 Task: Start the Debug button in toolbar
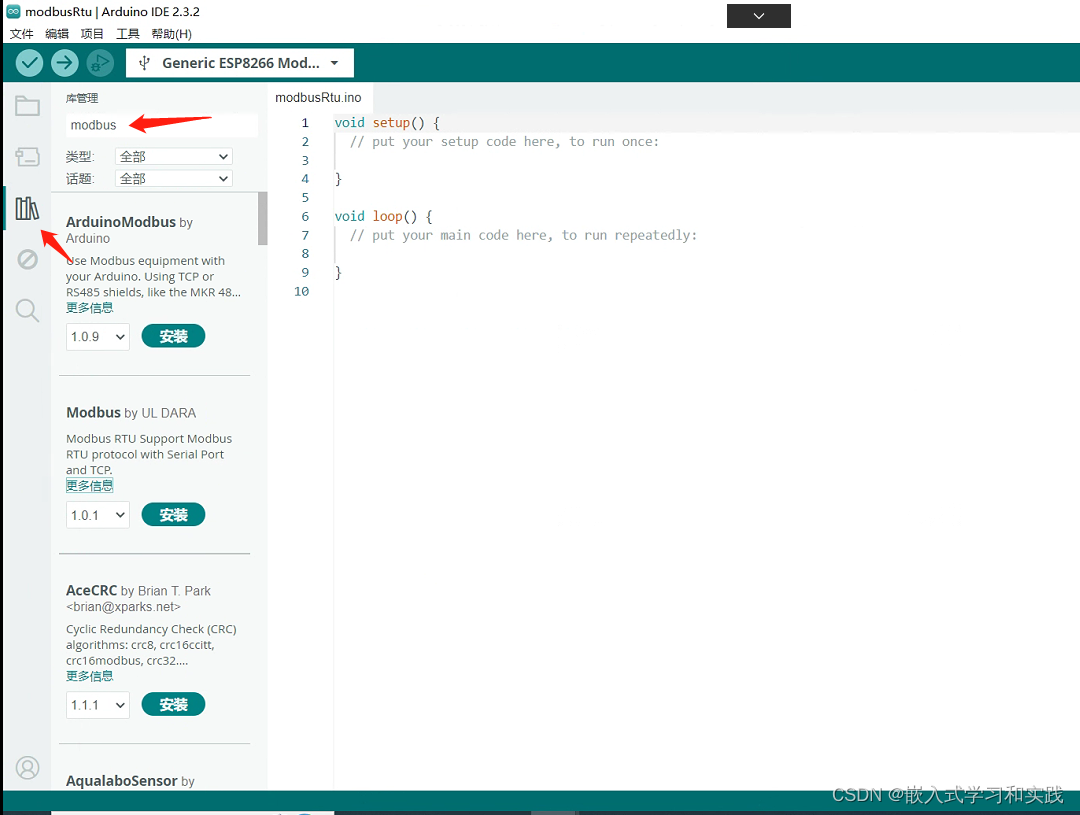(100, 63)
